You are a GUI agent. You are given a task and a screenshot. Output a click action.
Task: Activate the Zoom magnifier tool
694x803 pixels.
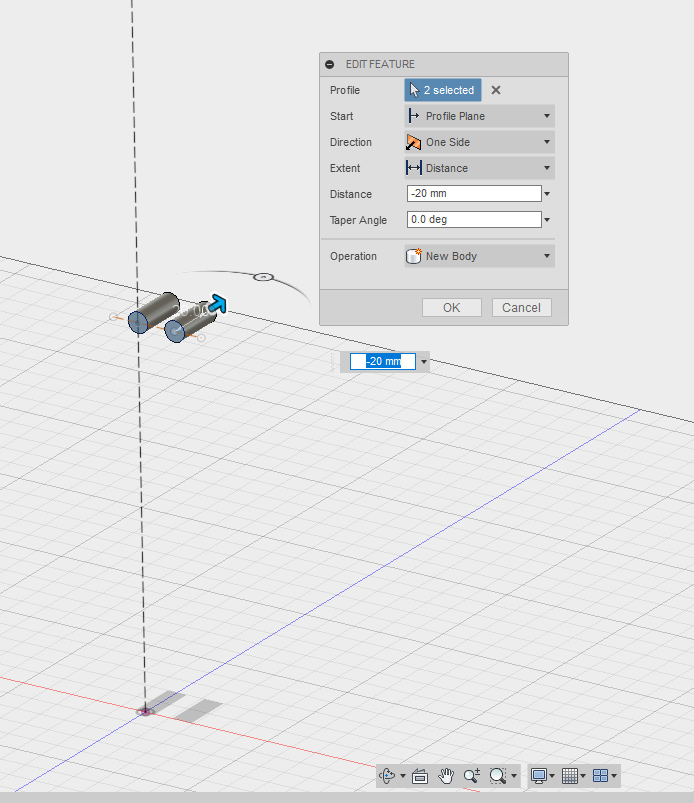(472, 776)
